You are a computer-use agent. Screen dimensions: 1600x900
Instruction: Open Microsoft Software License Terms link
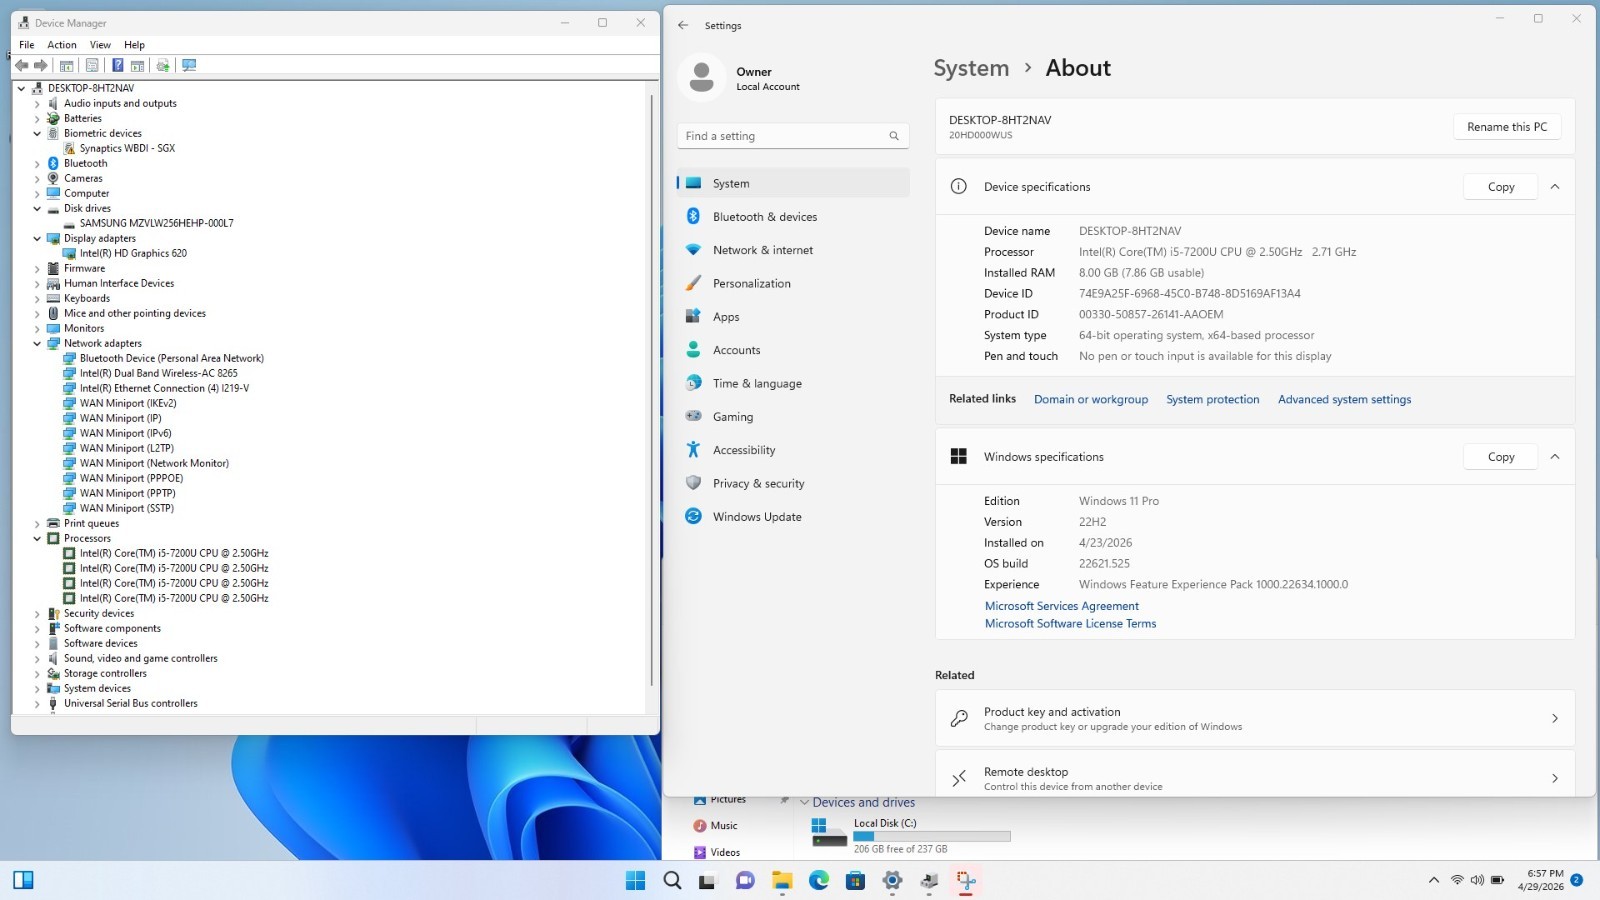coord(1070,623)
